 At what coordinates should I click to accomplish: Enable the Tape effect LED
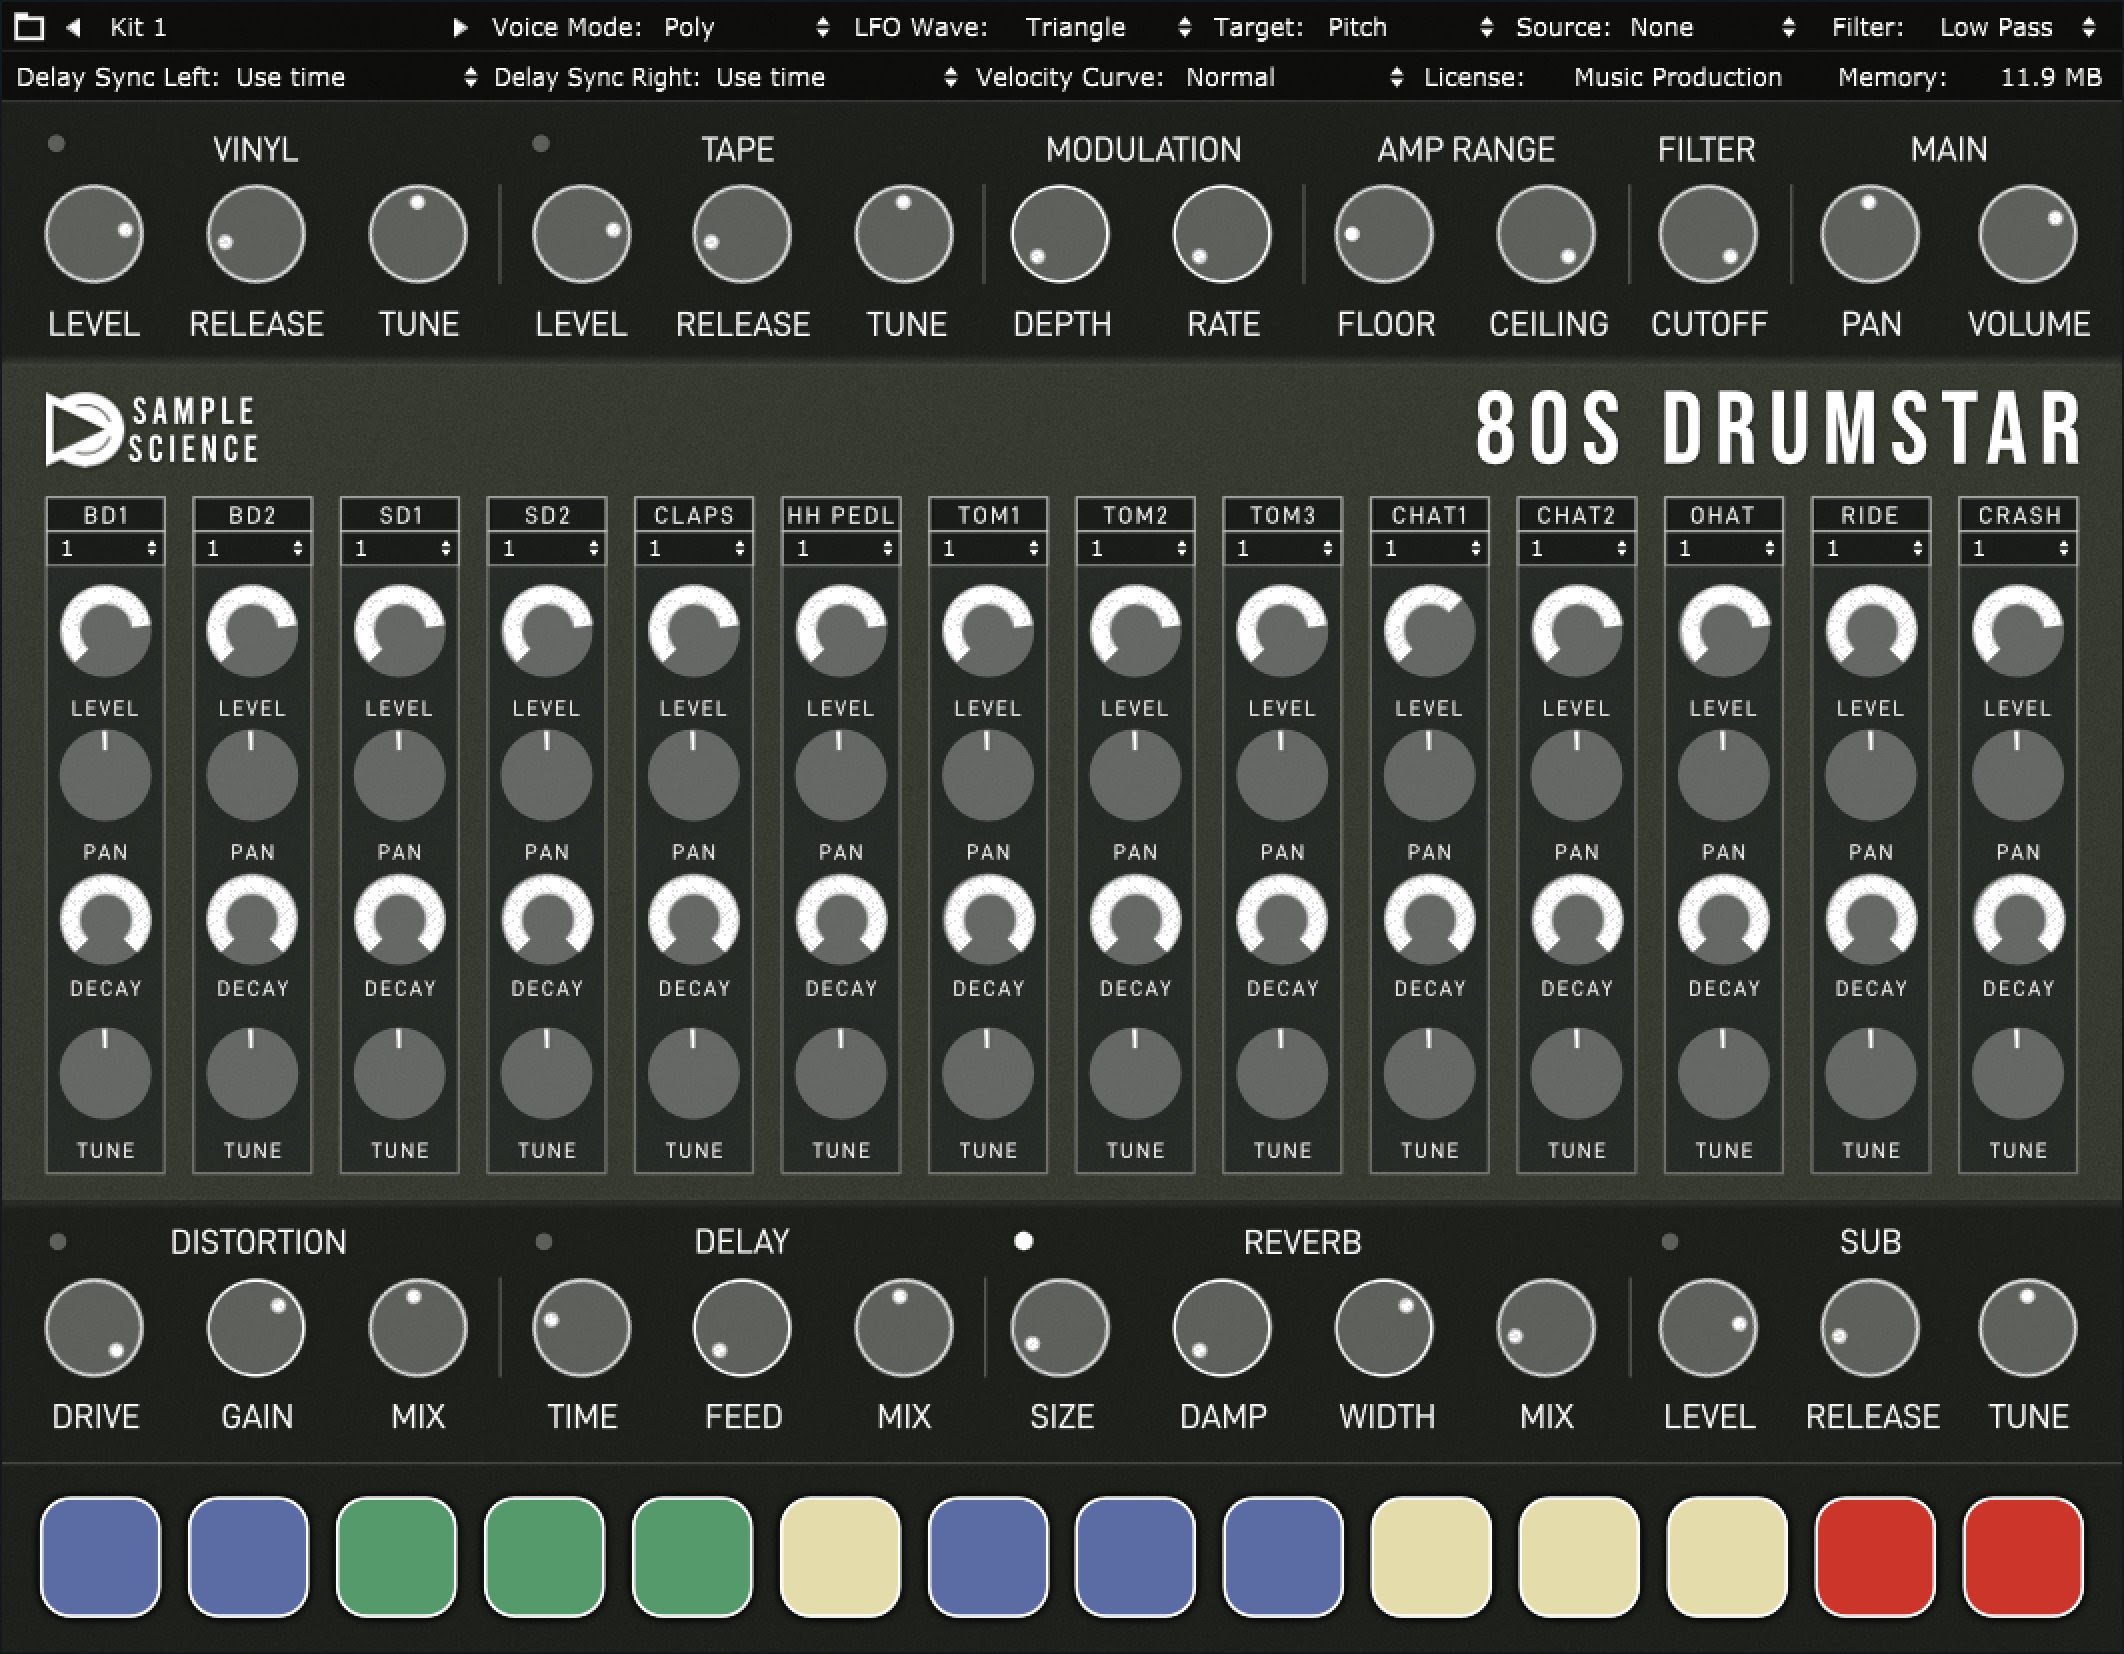click(541, 145)
